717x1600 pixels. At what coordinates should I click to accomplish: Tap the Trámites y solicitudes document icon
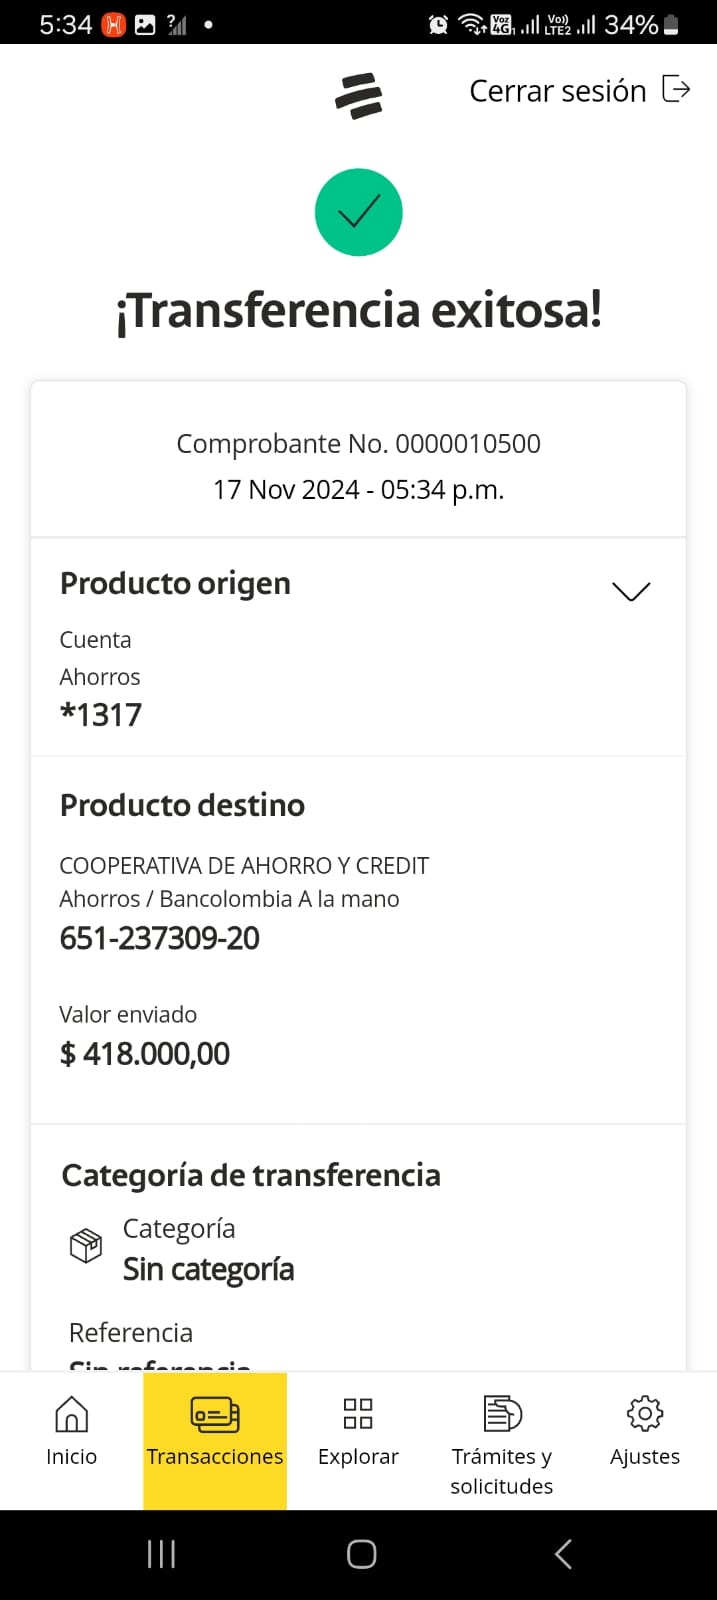pos(502,1414)
